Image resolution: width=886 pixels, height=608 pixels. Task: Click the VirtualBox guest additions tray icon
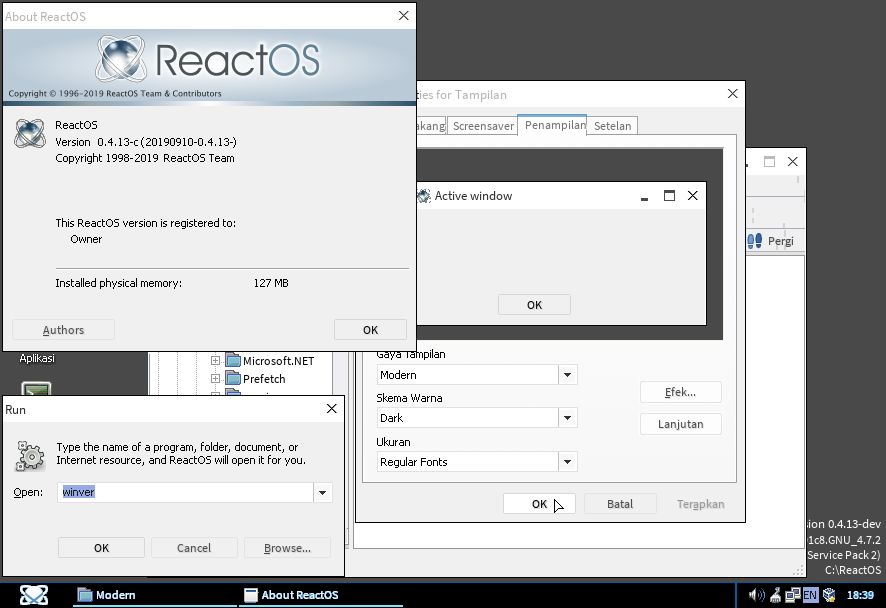829,594
